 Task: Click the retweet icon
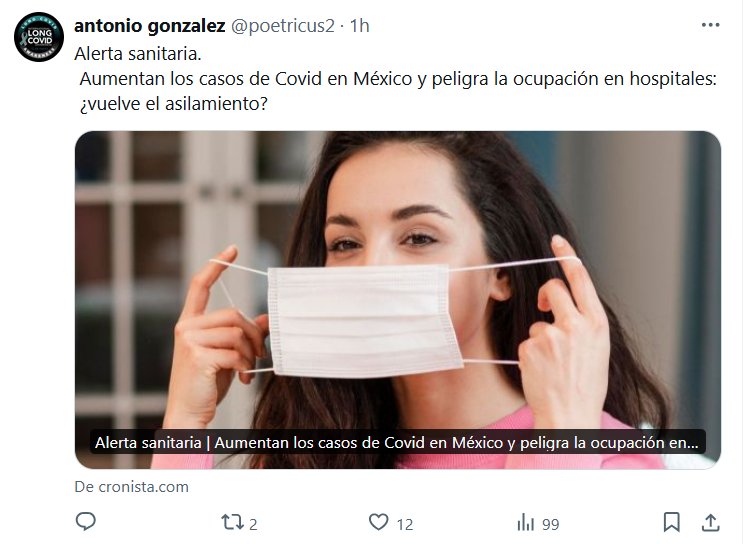tap(232, 522)
